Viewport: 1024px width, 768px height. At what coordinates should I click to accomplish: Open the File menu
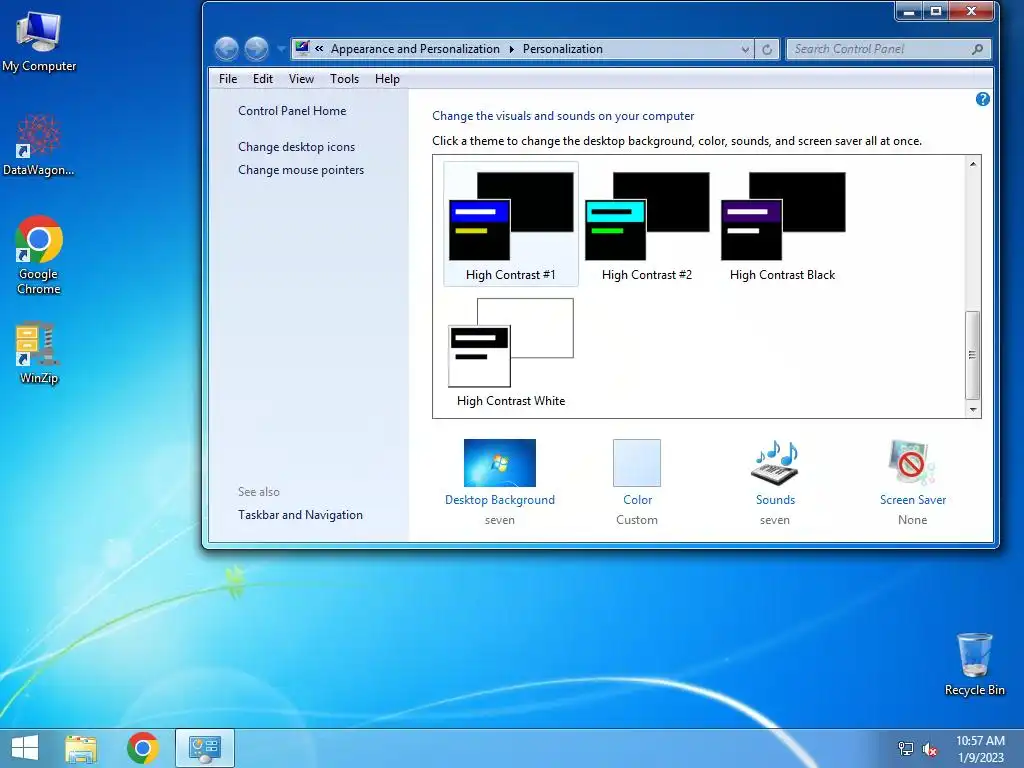(228, 79)
